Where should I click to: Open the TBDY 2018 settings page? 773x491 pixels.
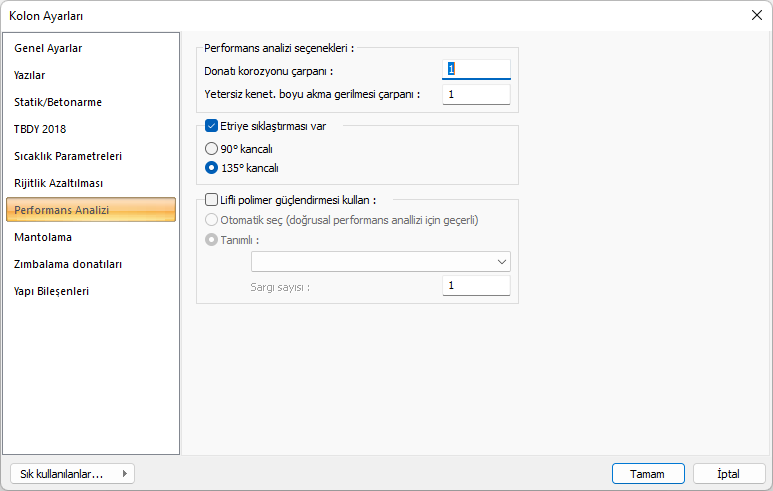[x=40, y=129]
